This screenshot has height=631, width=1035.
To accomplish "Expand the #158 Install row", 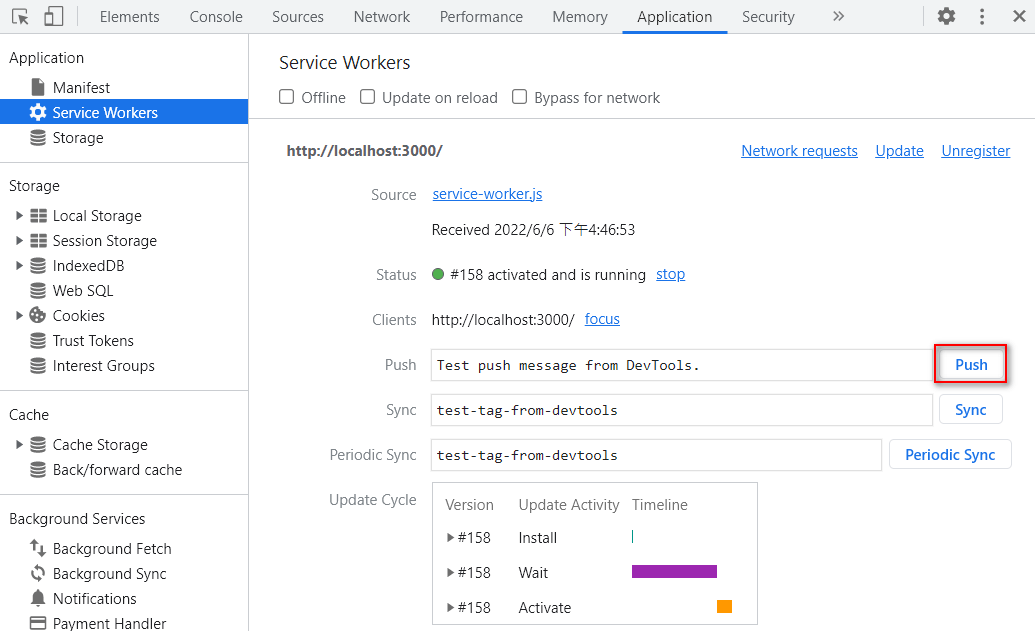I will click(x=451, y=538).
